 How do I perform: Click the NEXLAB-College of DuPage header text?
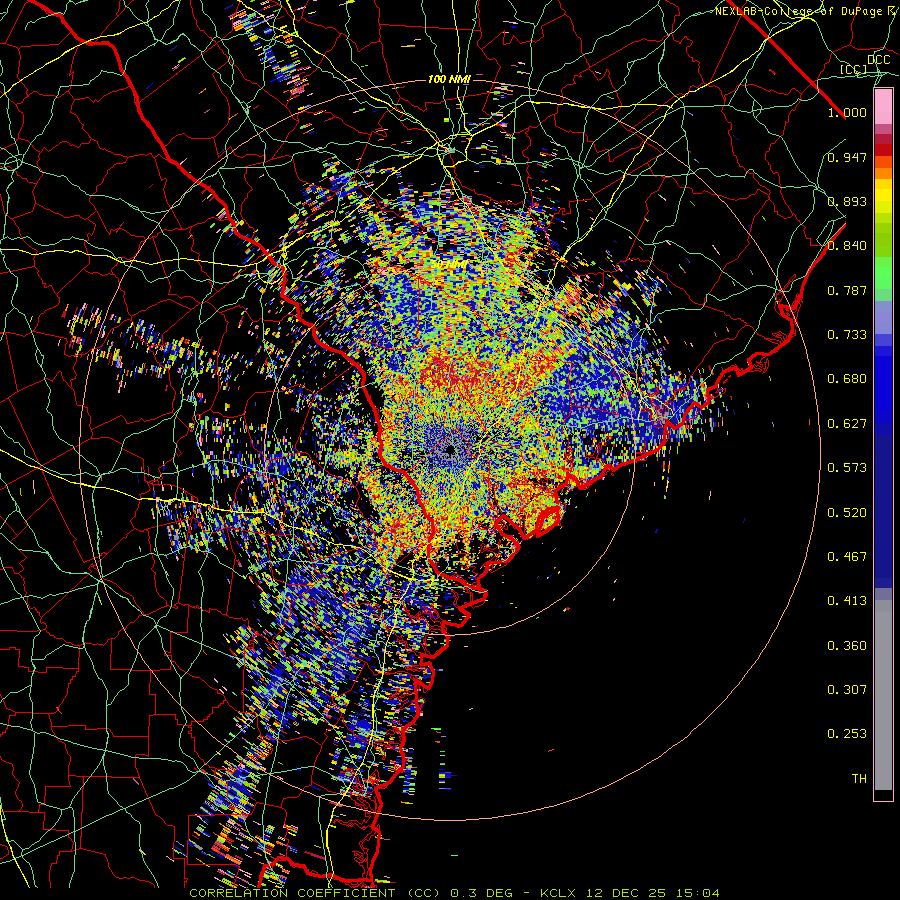coord(807,11)
